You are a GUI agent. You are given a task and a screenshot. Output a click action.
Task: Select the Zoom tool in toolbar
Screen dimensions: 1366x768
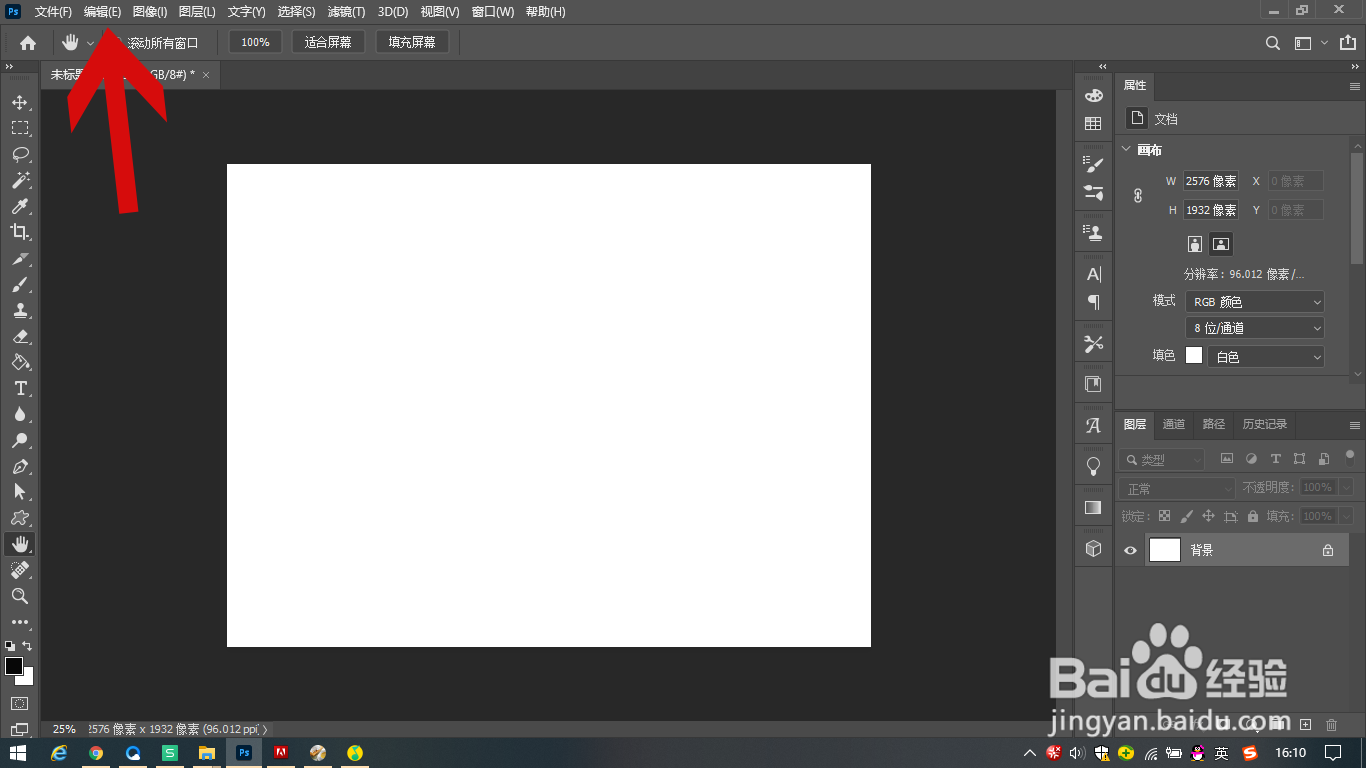20,596
